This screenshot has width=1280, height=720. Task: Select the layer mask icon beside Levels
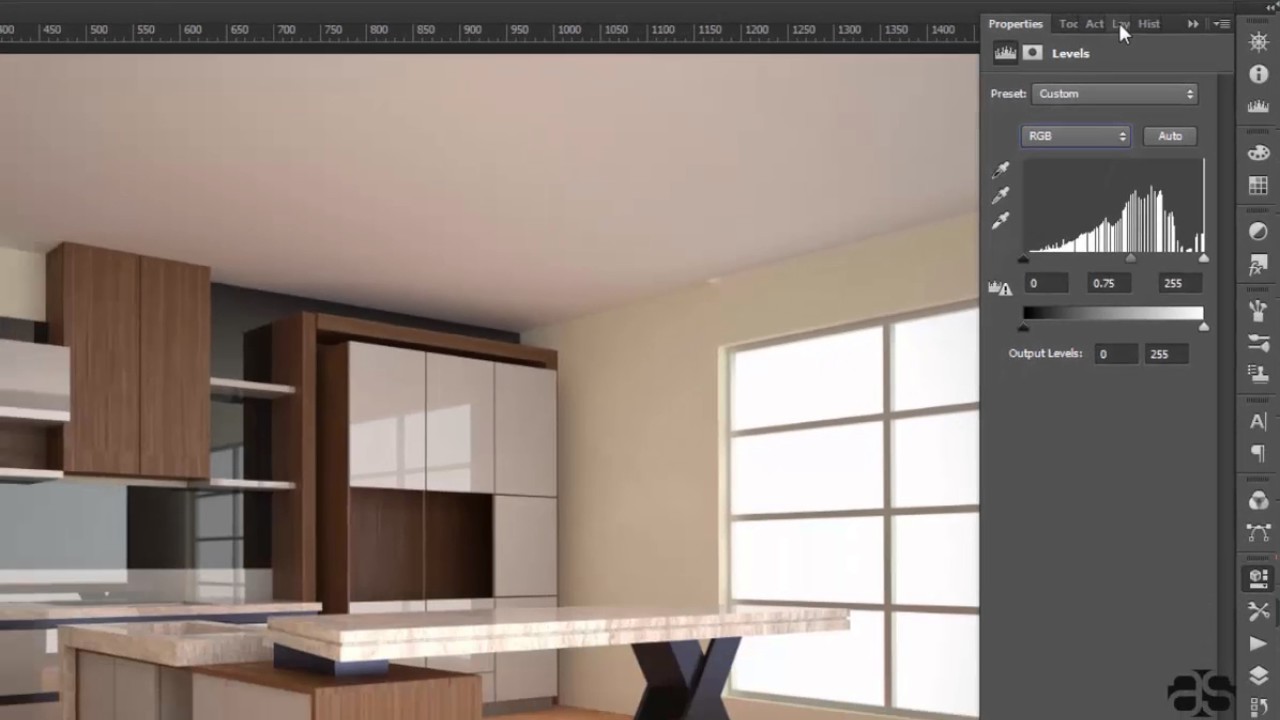(x=1033, y=53)
